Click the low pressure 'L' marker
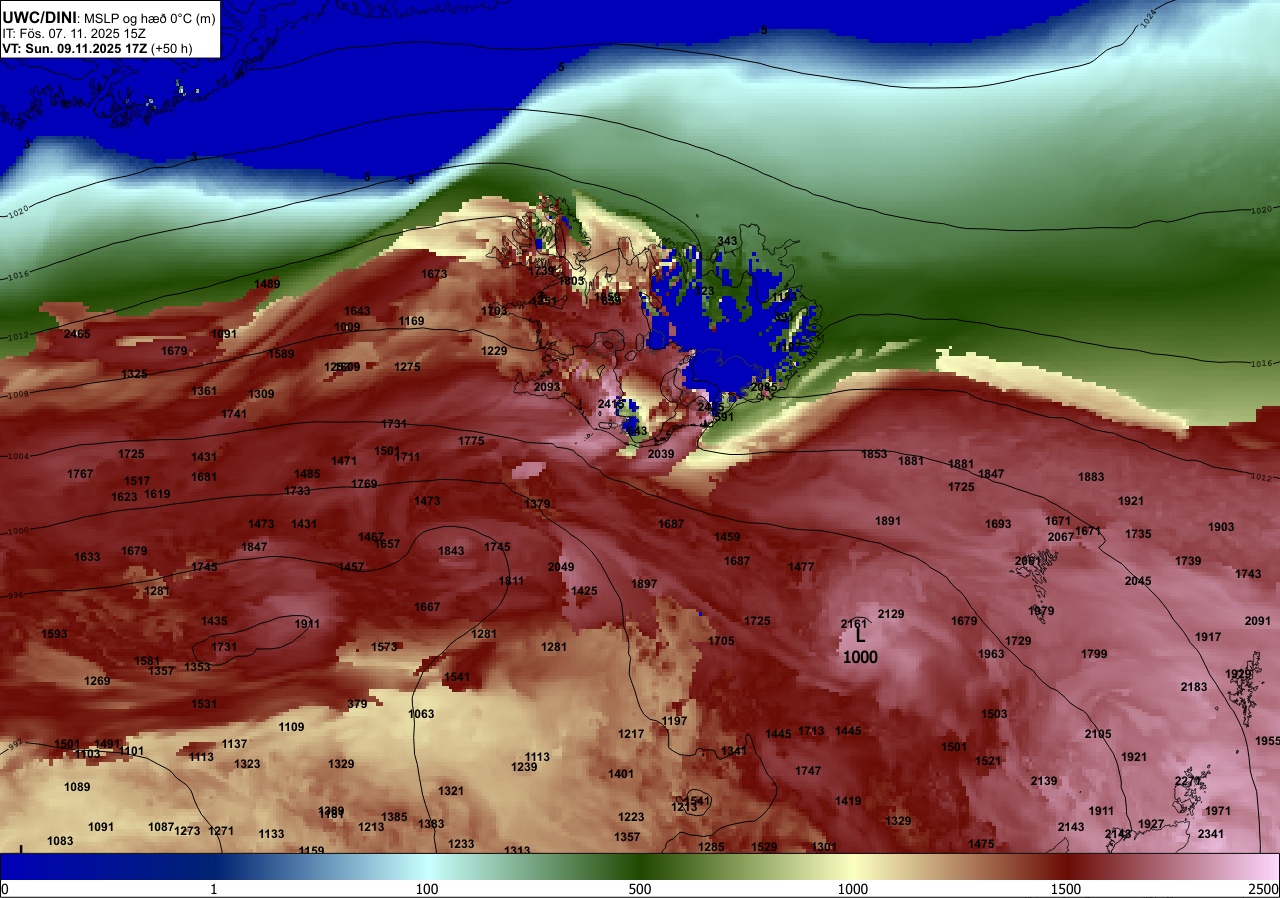The width and height of the screenshot is (1280, 898). coord(859,635)
